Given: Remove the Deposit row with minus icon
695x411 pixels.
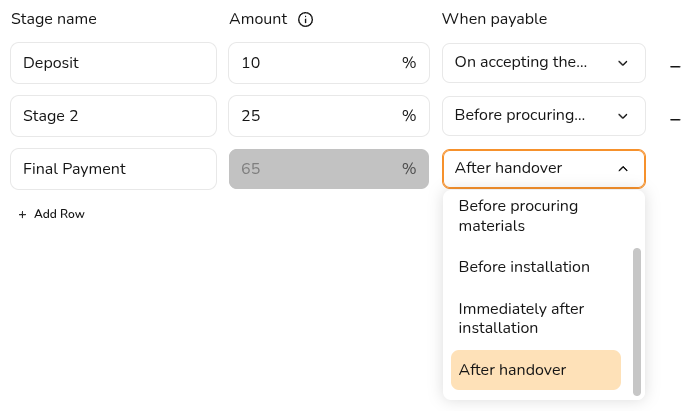Looking at the screenshot, I should coord(676,64).
